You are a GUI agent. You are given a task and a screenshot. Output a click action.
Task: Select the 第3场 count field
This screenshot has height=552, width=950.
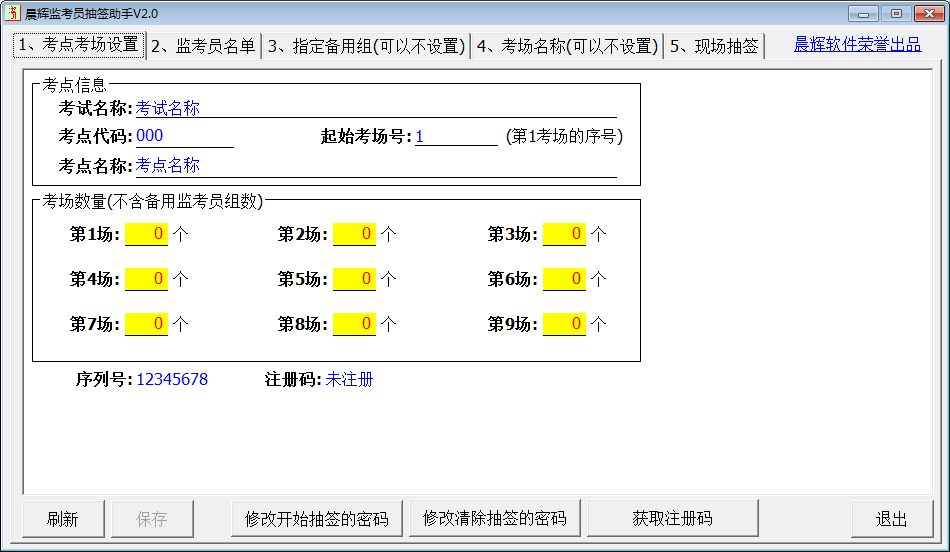[564, 234]
